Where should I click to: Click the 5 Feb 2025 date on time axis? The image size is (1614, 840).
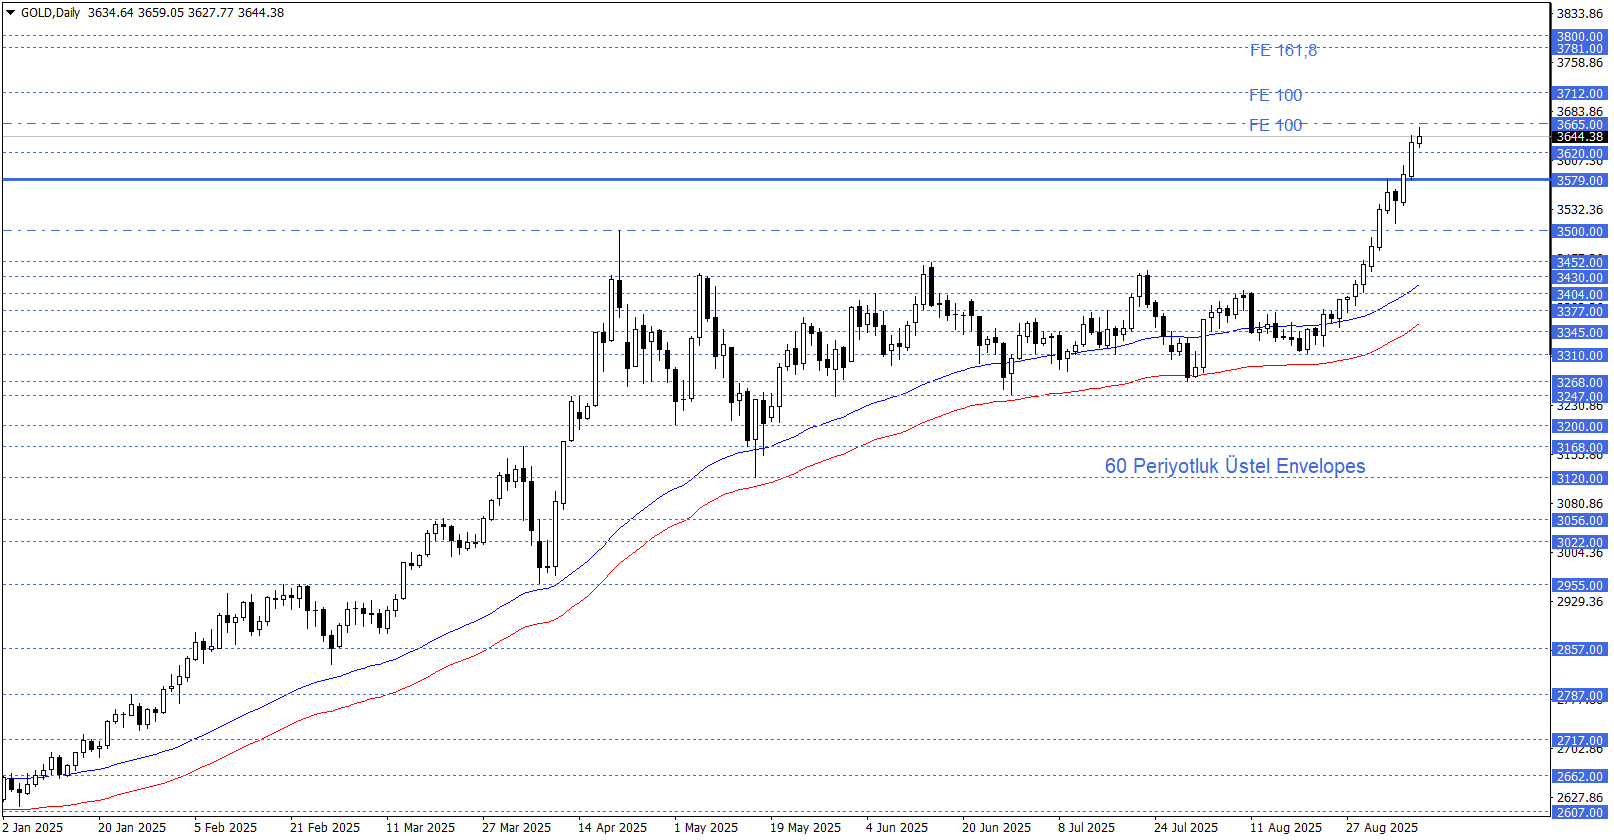[225, 828]
